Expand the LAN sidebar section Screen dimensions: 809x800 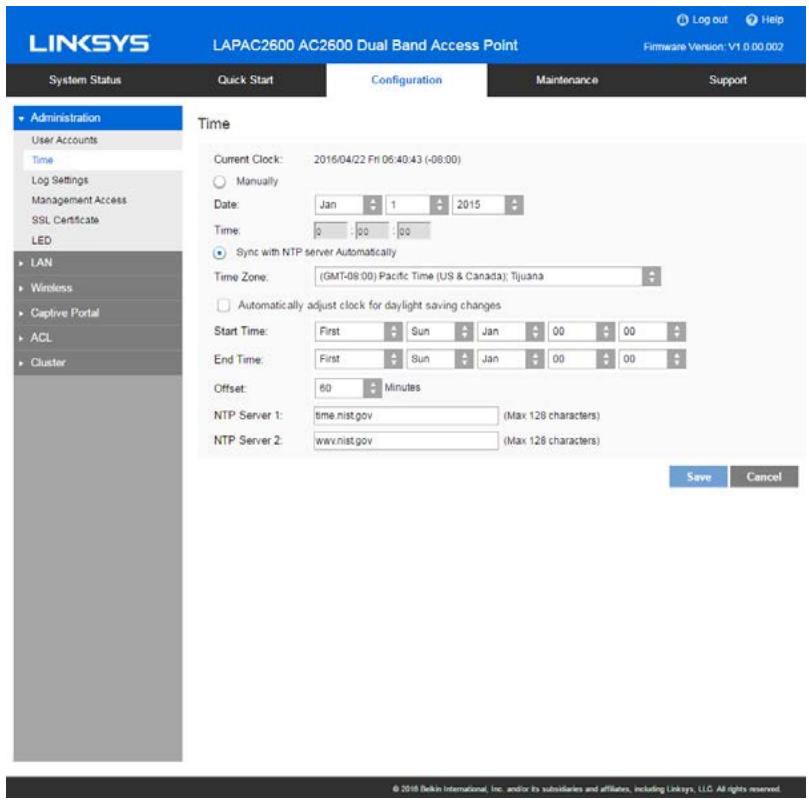pos(98,263)
